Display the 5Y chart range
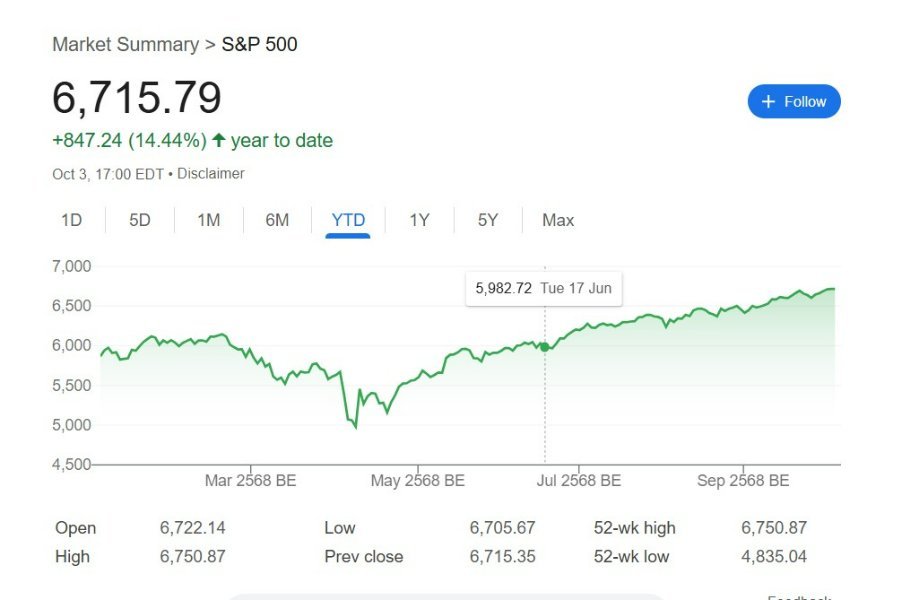The height and width of the screenshot is (600, 902). (x=487, y=220)
